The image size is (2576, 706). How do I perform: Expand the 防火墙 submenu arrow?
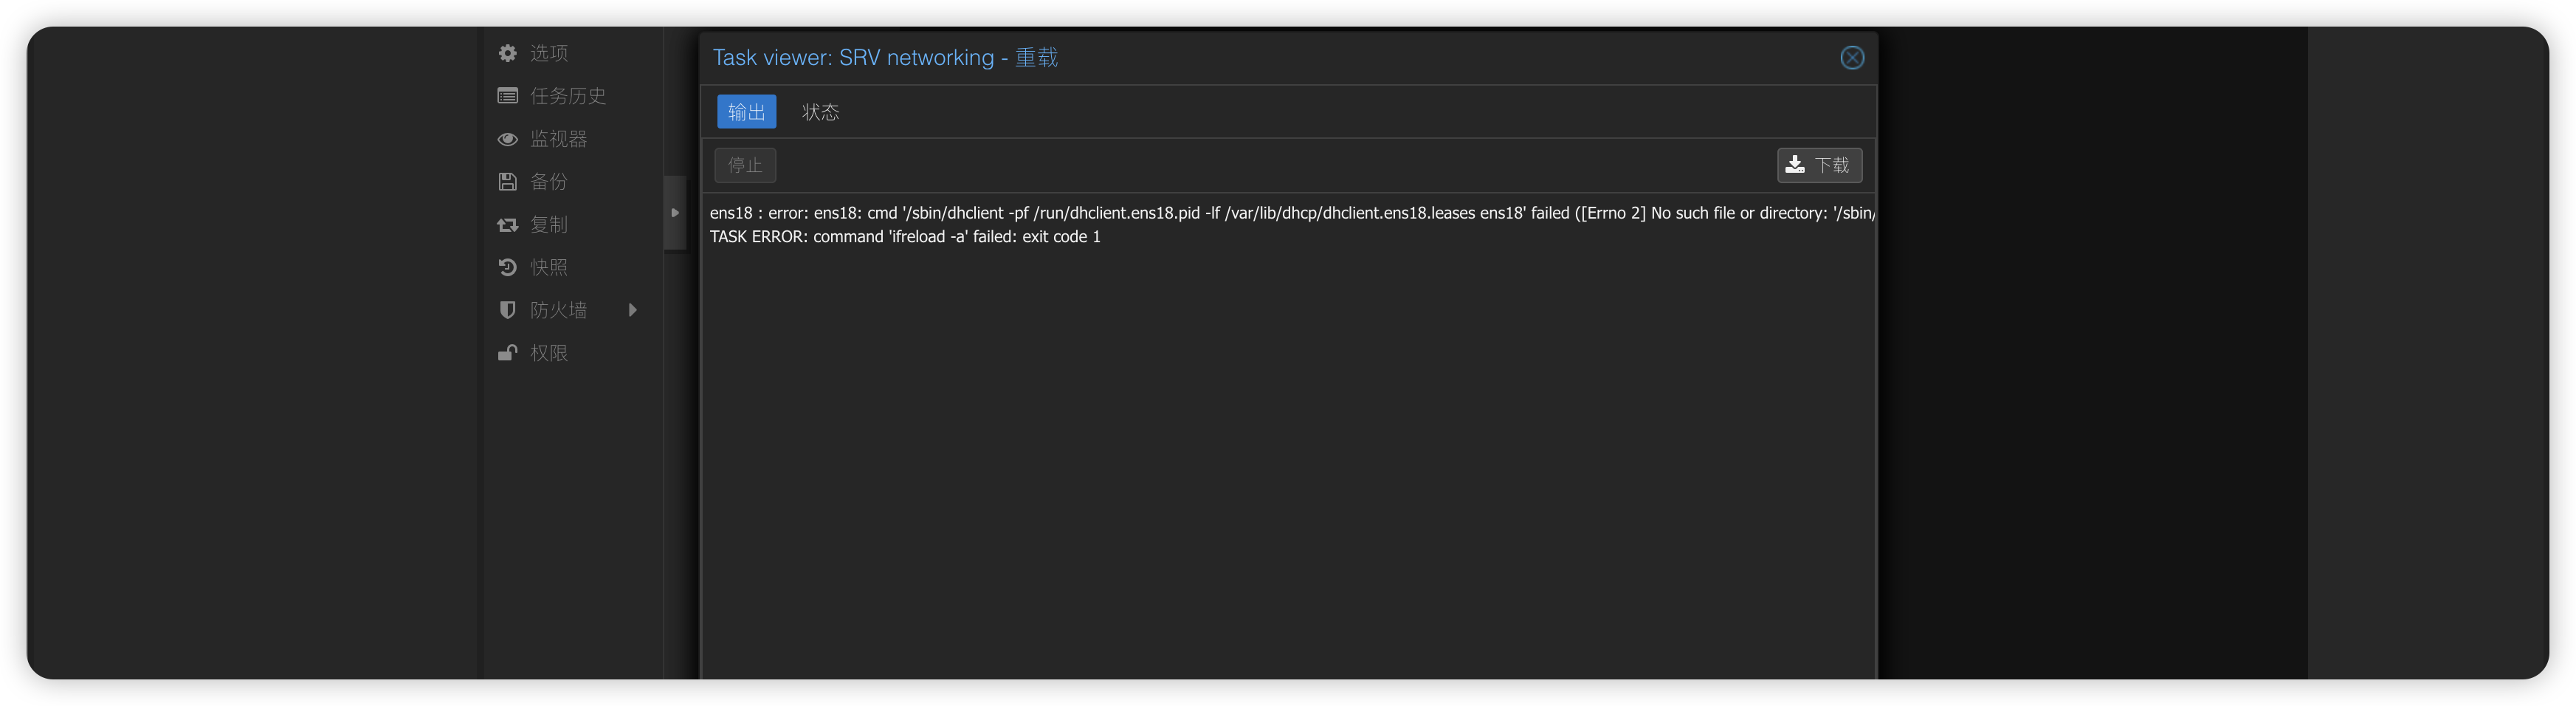click(x=632, y=310)
